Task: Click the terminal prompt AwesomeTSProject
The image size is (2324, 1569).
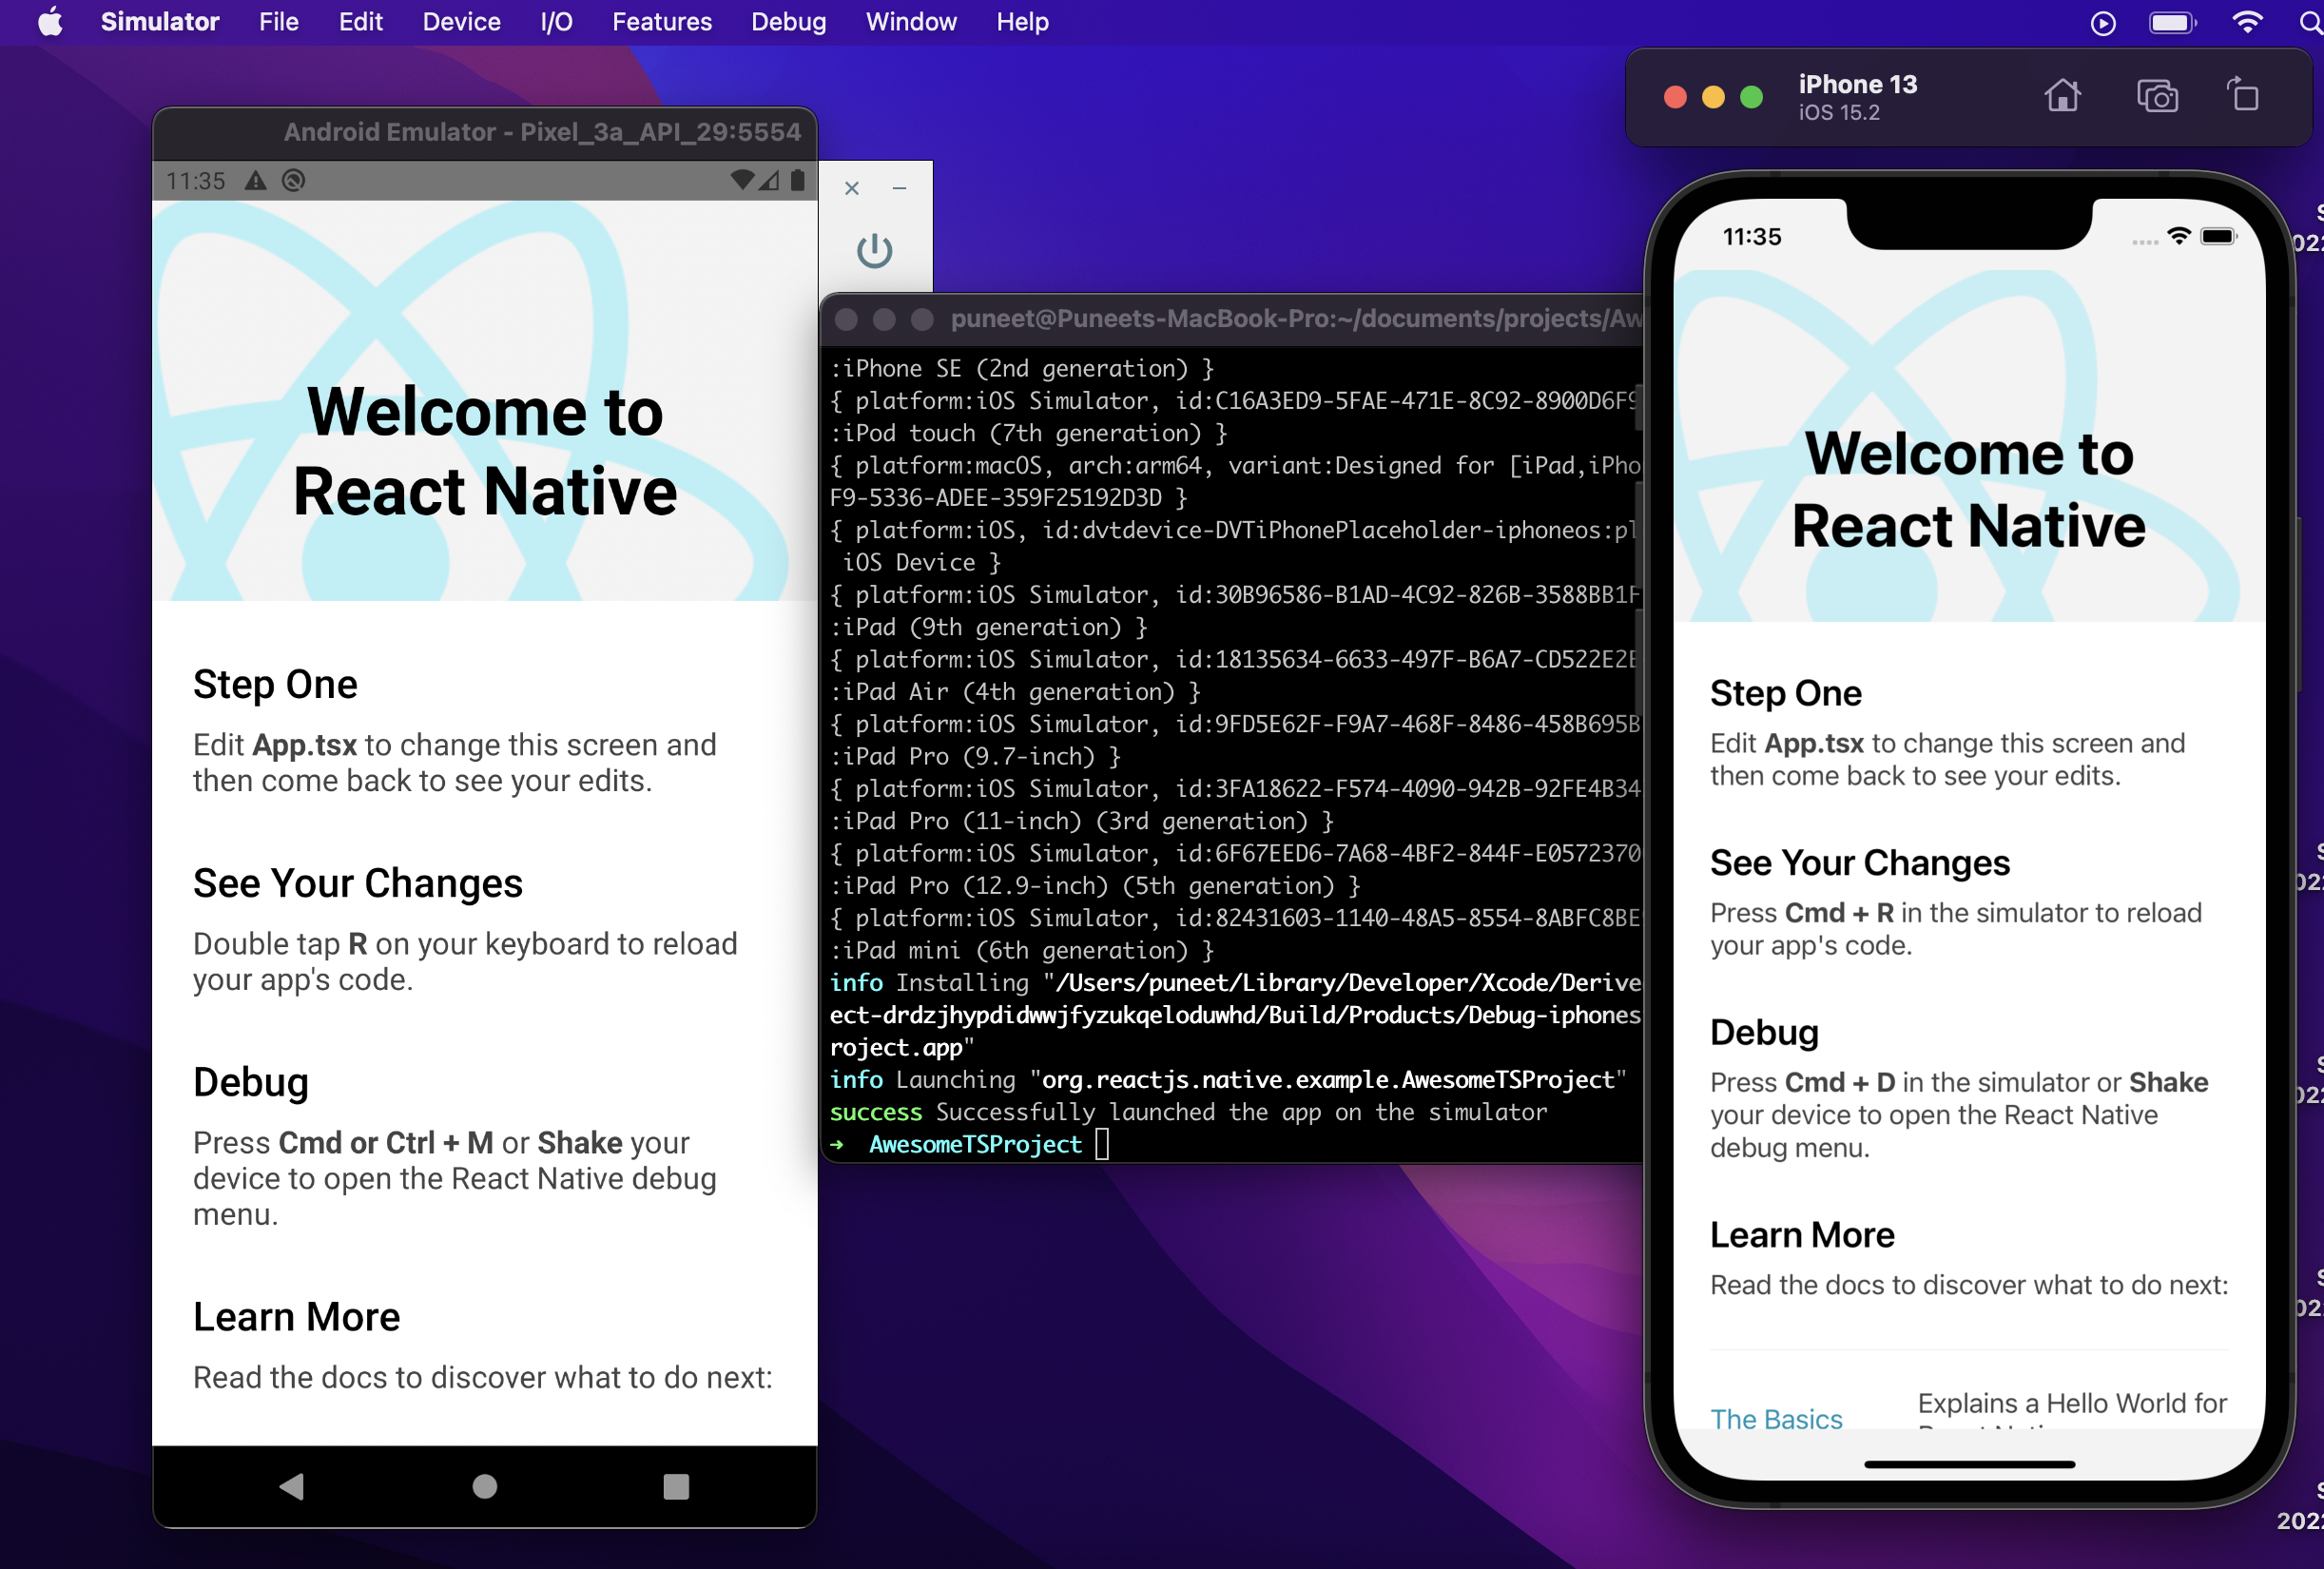Action: 975,1144
